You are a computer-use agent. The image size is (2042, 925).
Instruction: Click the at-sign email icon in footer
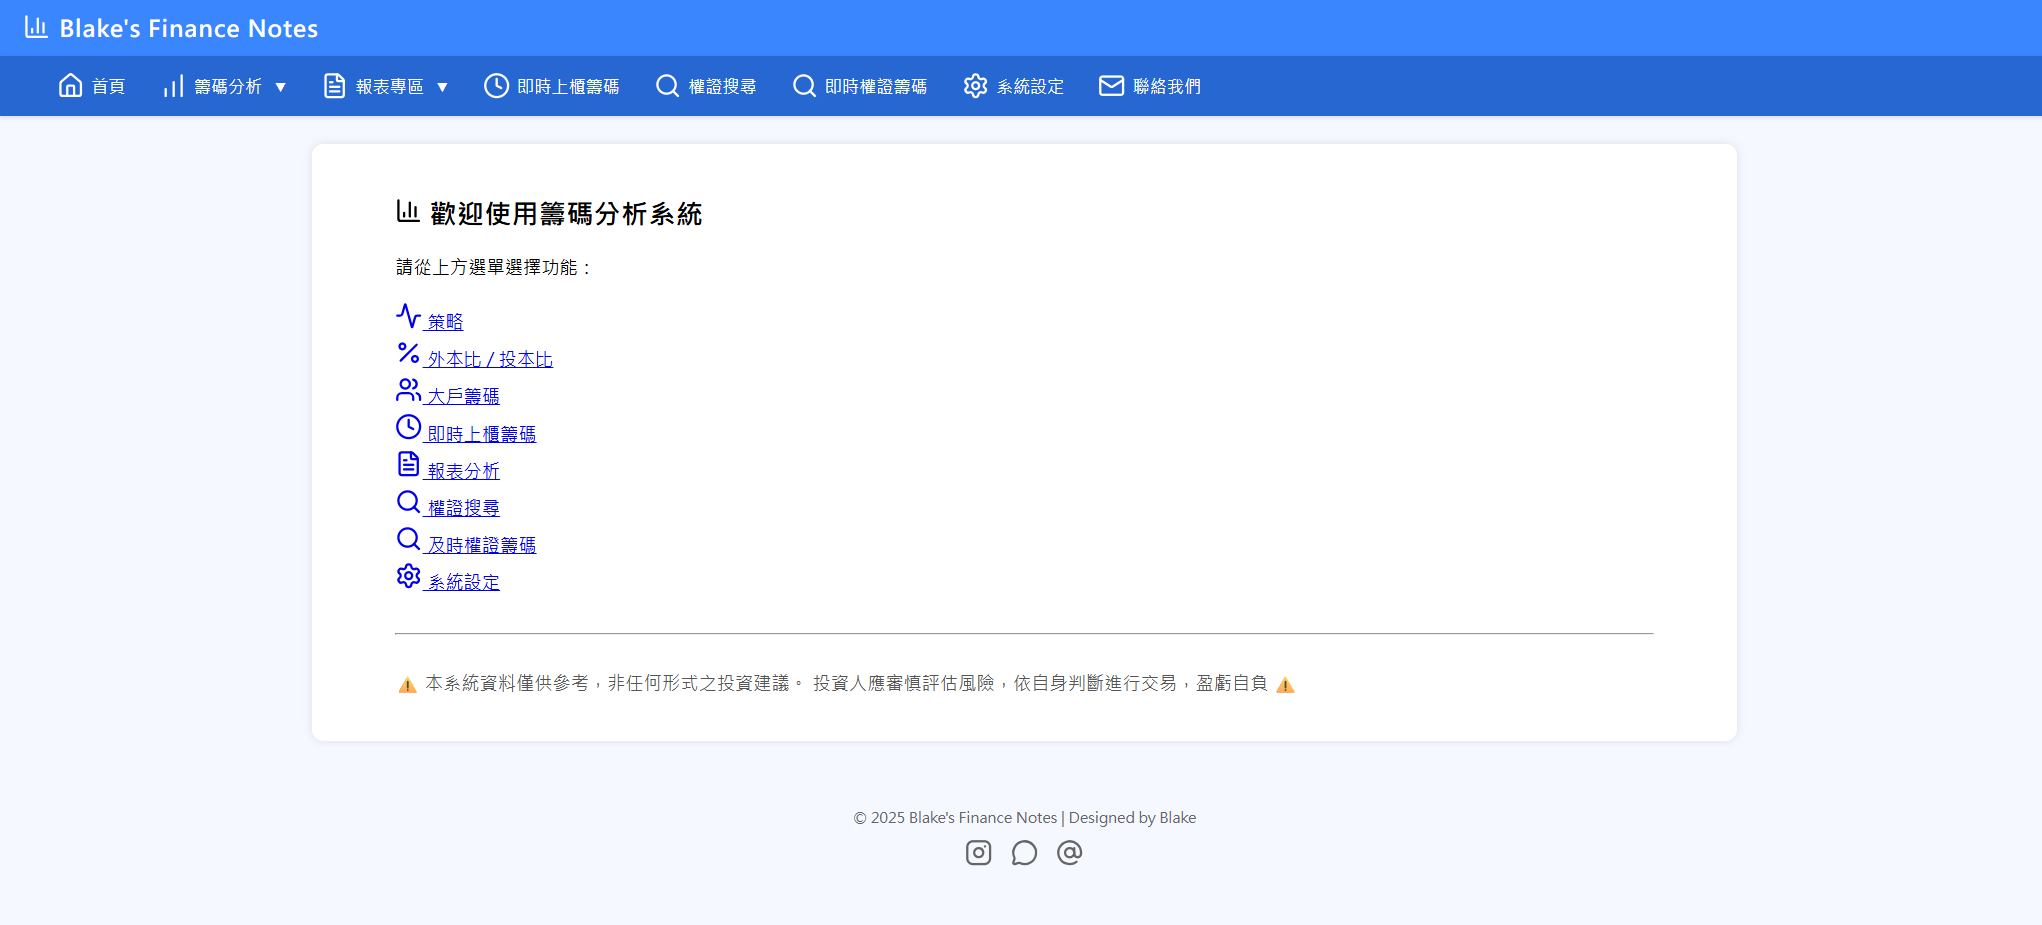[1069, 852]
